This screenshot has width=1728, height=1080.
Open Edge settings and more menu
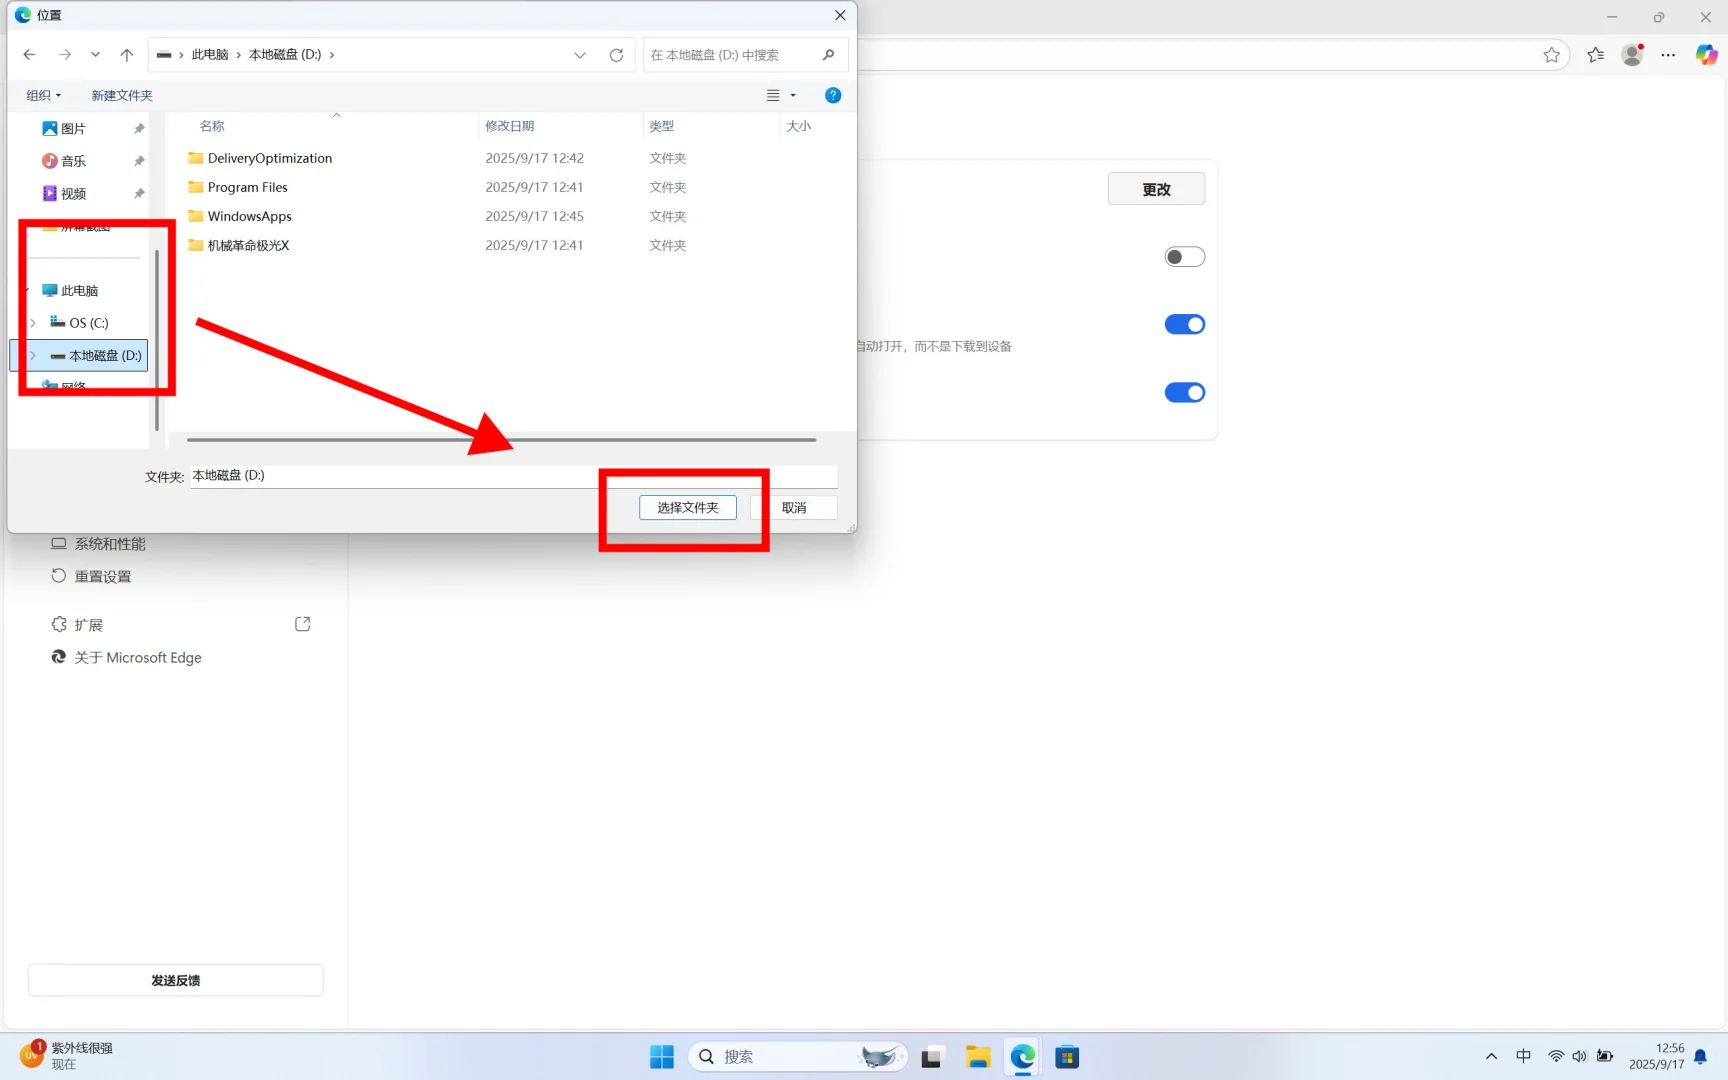1668,55
